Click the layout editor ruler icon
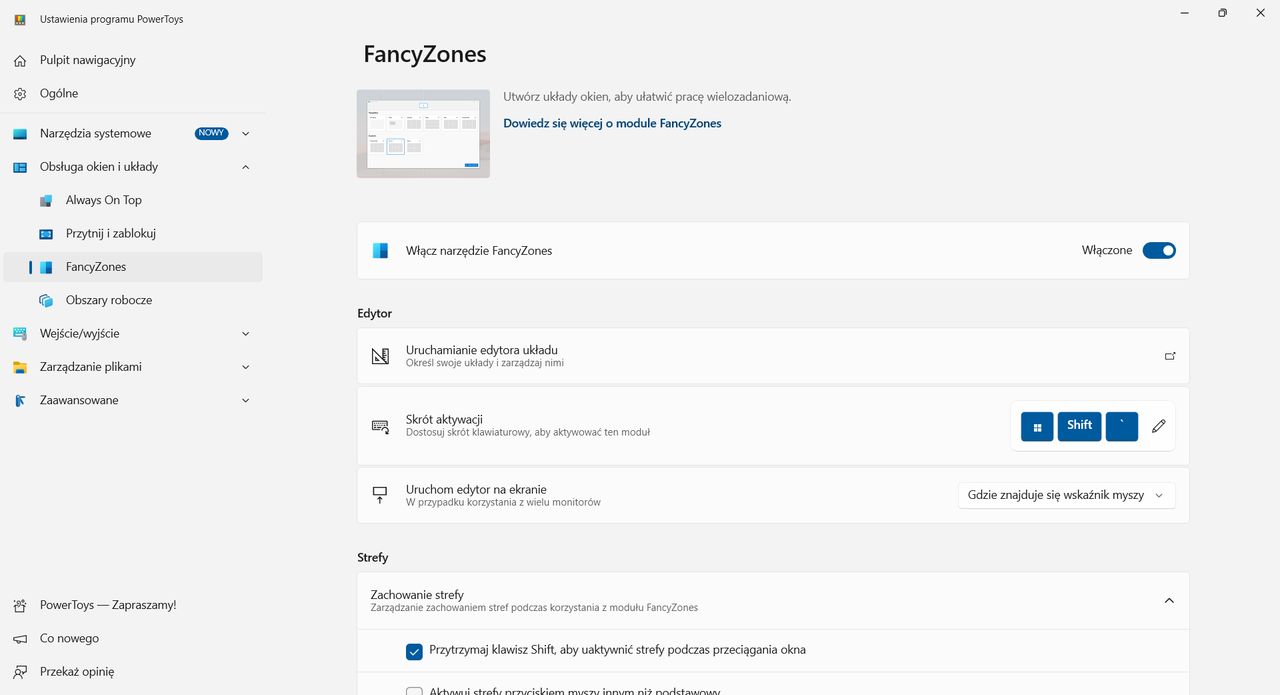Screen dimensions: 1280x695 380,356
